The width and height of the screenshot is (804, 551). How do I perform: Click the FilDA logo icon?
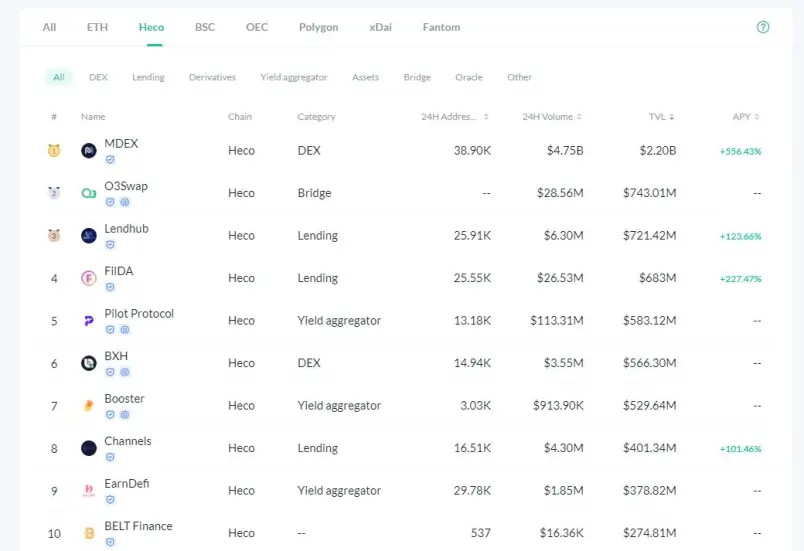click(89, 278)
